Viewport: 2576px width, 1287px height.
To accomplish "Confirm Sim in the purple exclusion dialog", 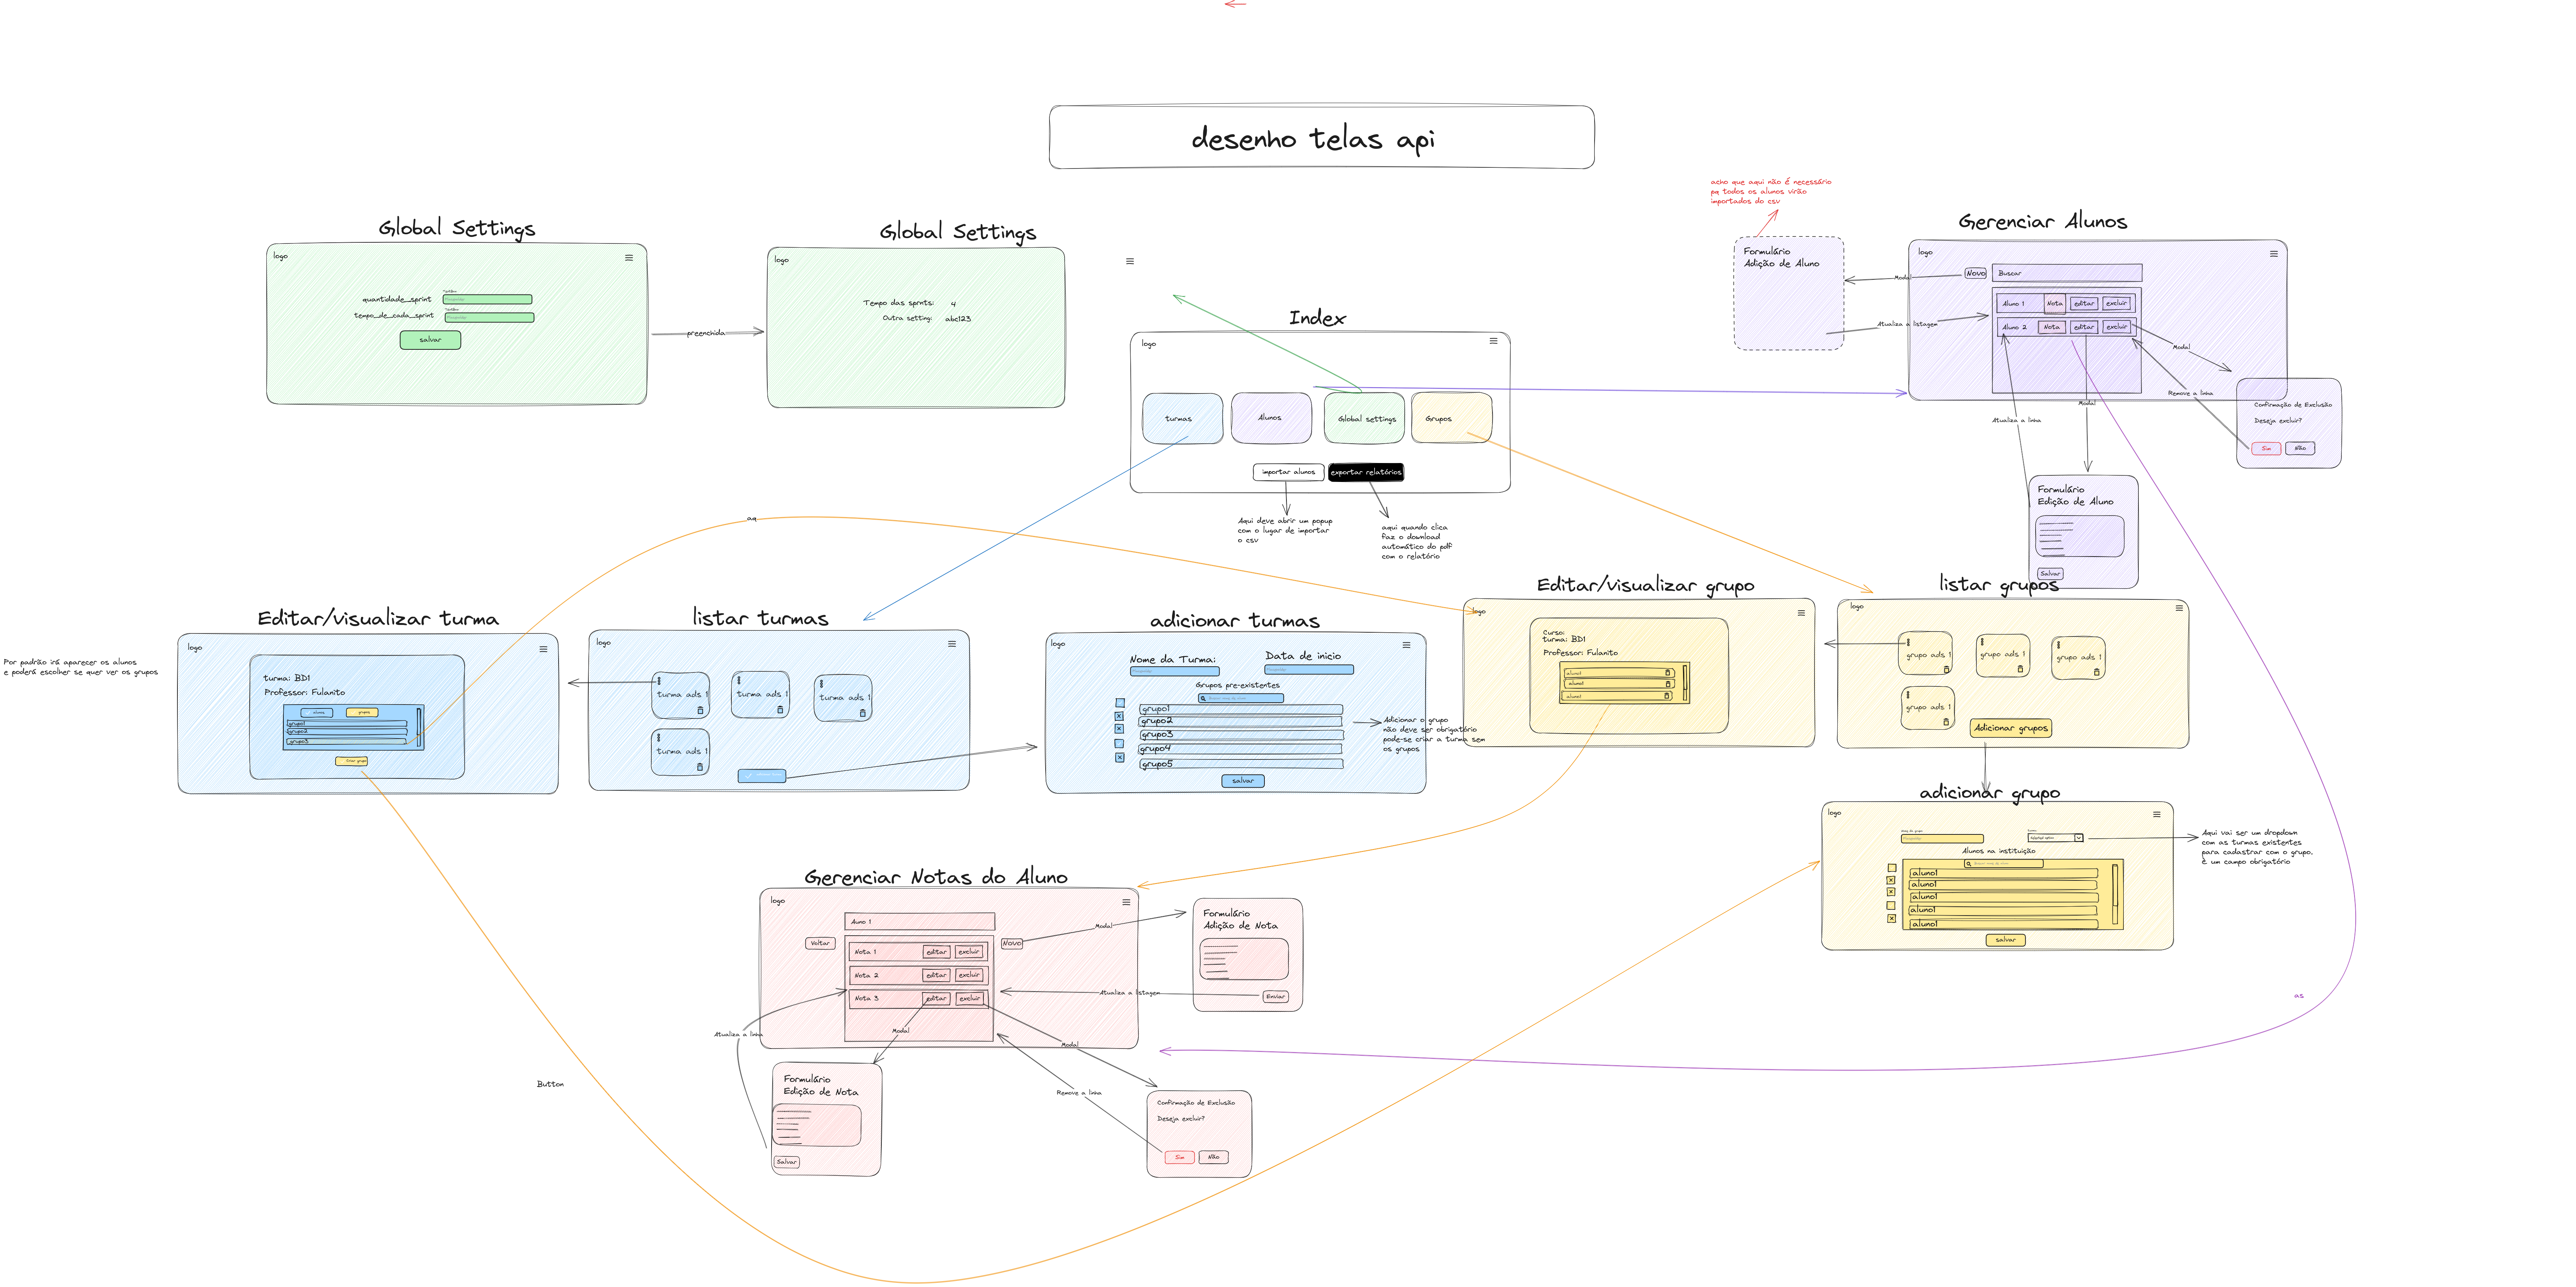I will click(2266, 449).
